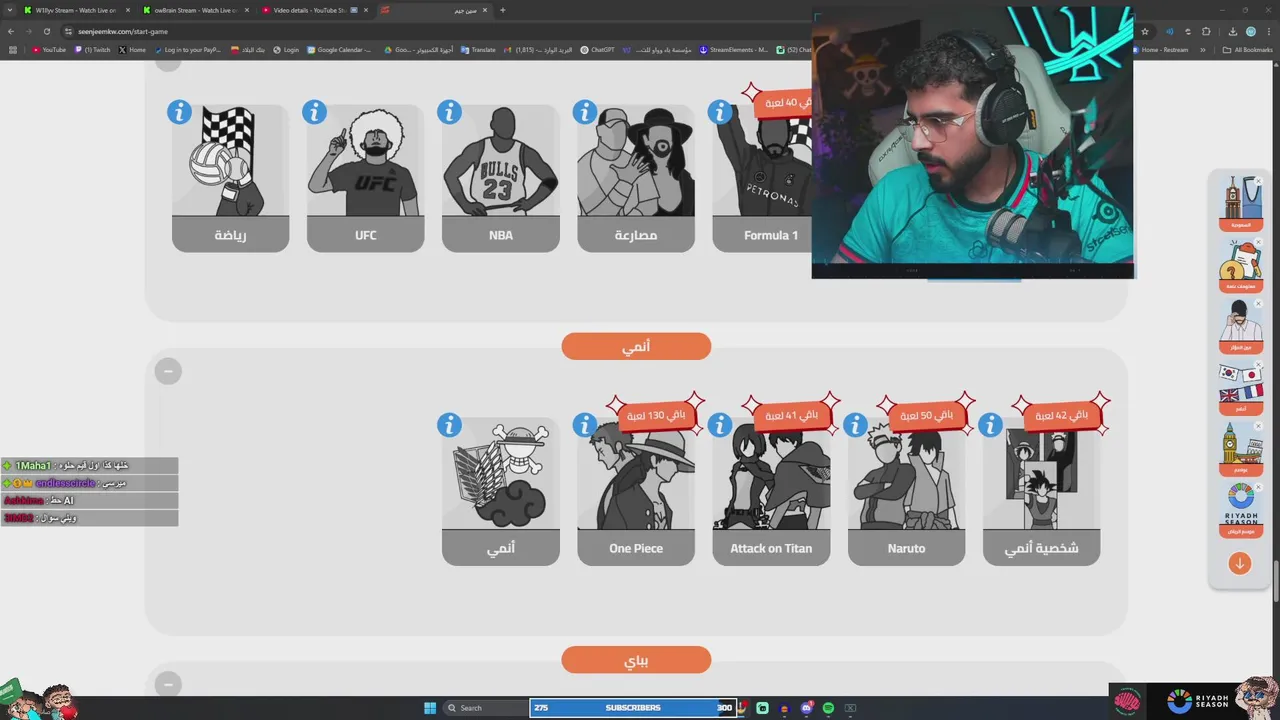Screen dimensions: 1280x720
Task: Remove معلومات عامة from selected categories
Action: [x=1259, y=243]
